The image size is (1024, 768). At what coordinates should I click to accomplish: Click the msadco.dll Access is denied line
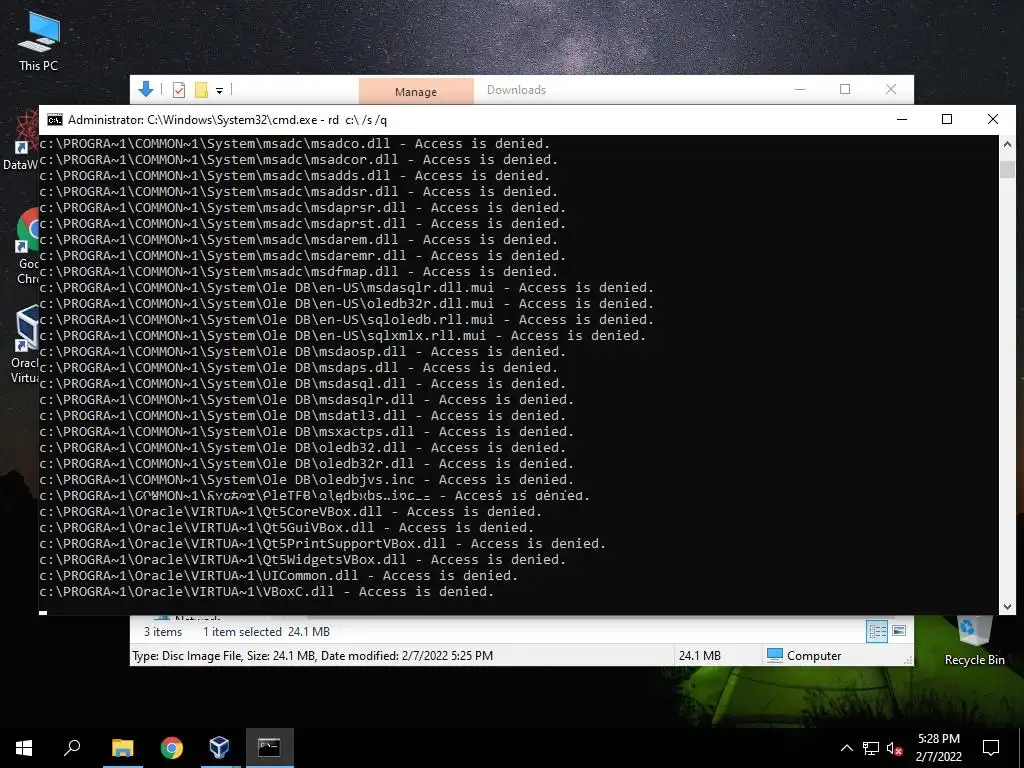pyautogui.click(x=295, y=144)
